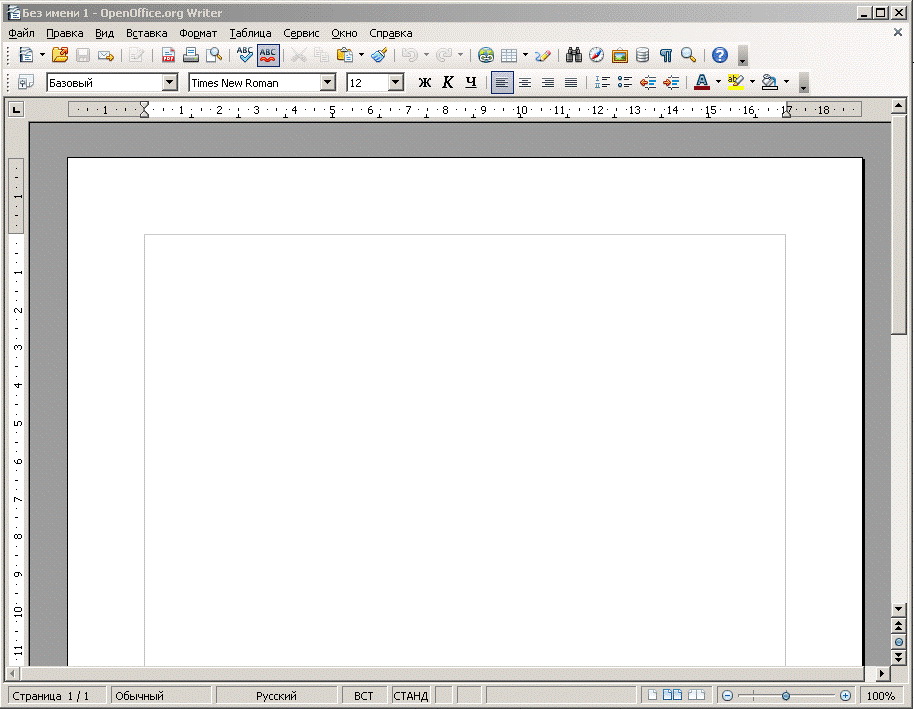
Task: Toggle underline Ч formatting
Action: click(471, 82)
